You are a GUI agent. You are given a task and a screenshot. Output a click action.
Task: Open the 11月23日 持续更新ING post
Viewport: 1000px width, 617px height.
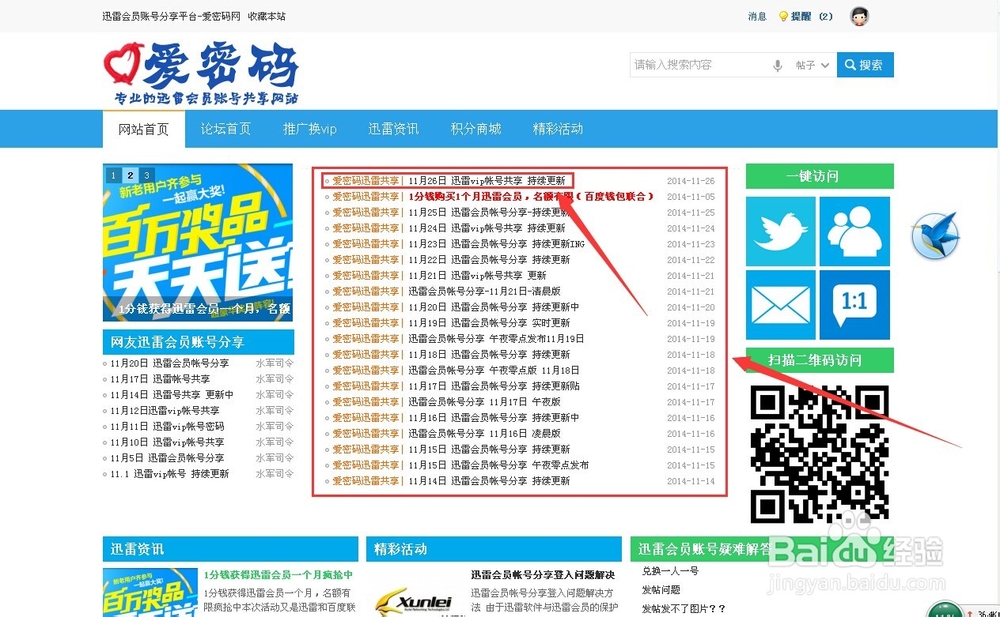pyautogui.click(x=496, y=244)
